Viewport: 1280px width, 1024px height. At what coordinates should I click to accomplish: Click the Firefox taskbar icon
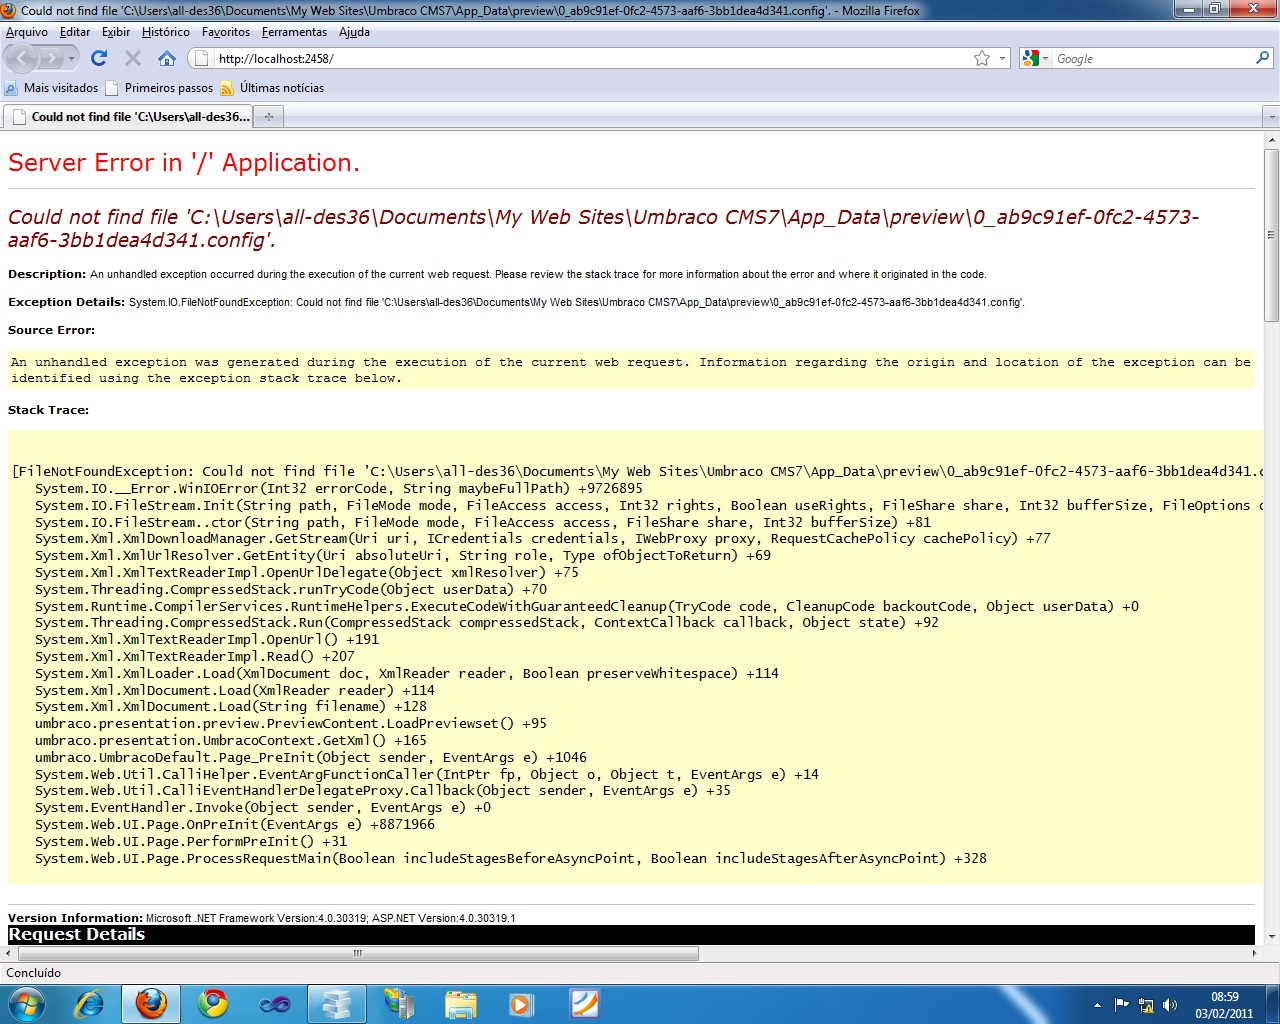(x=151, y=1003)
